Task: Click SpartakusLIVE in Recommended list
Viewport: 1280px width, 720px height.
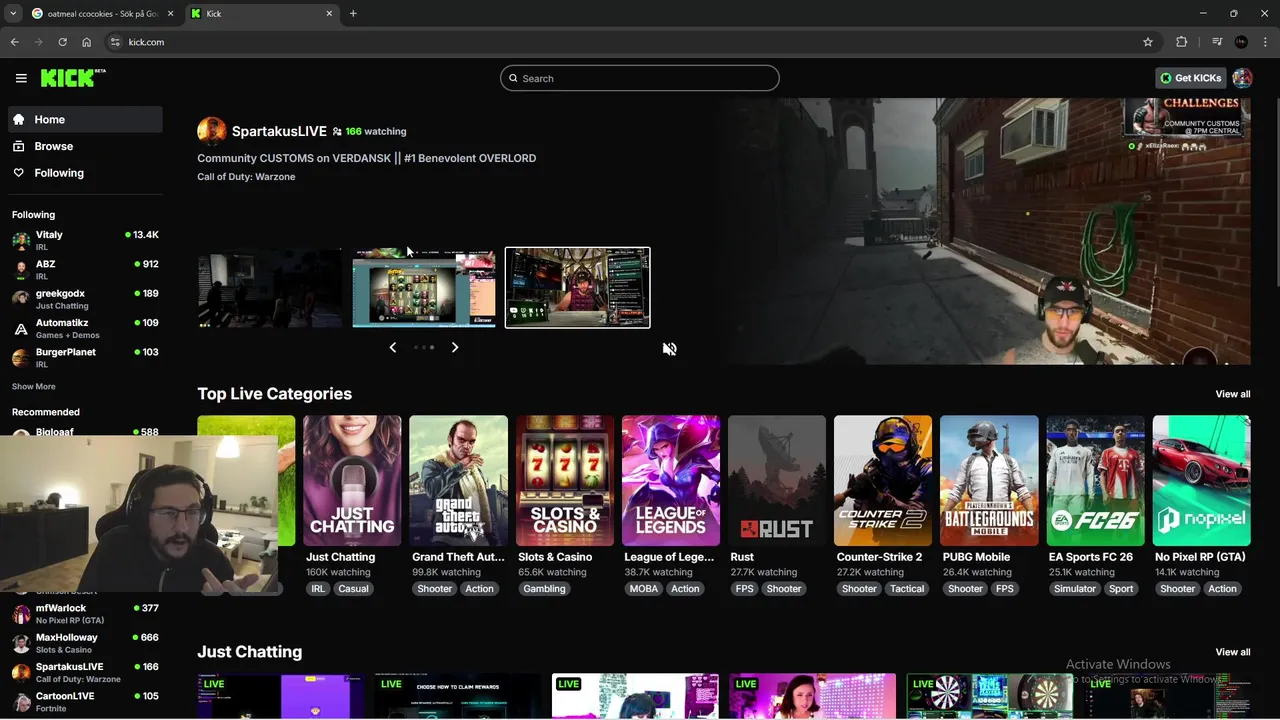Action: (x=85, y=672)
